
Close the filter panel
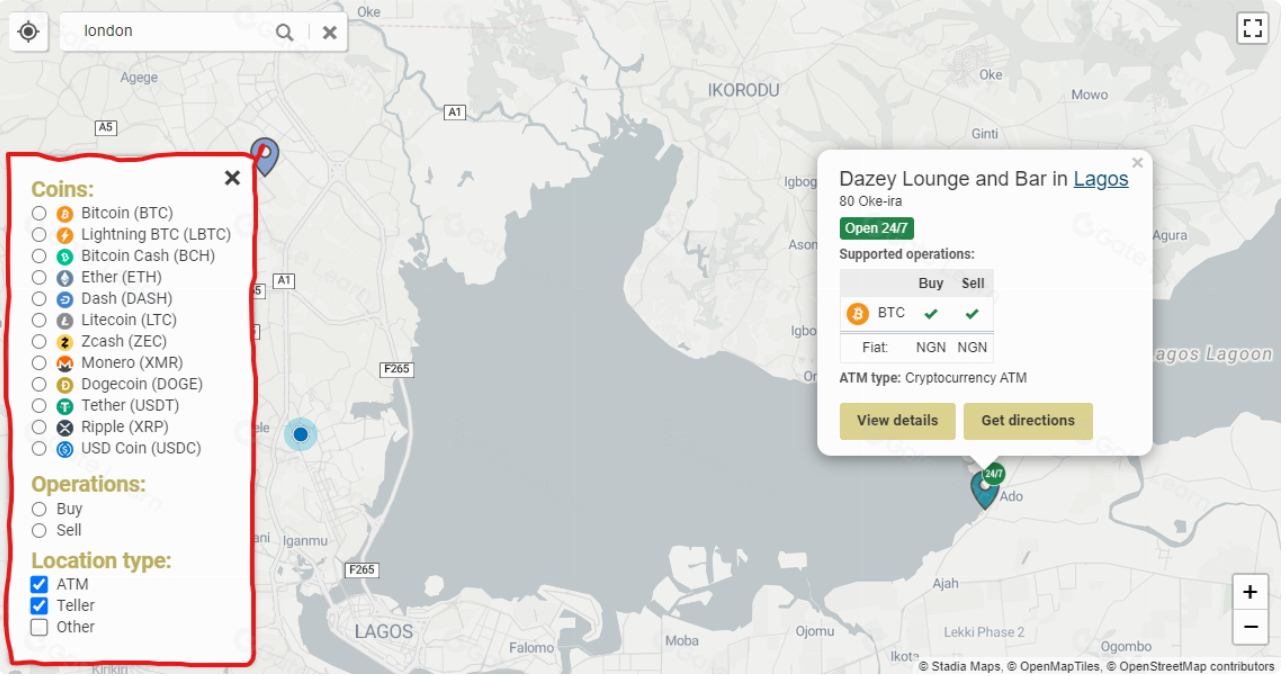(x=232, y=178)
